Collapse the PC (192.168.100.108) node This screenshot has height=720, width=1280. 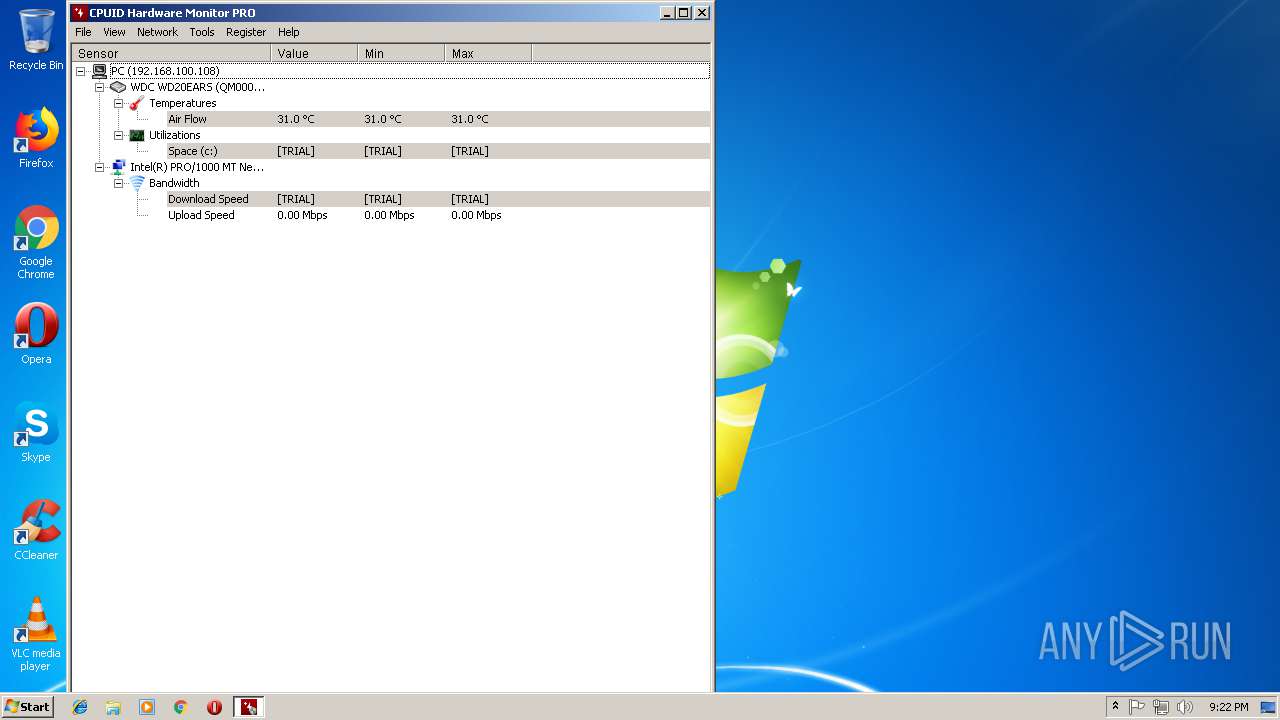click(81, 71)
